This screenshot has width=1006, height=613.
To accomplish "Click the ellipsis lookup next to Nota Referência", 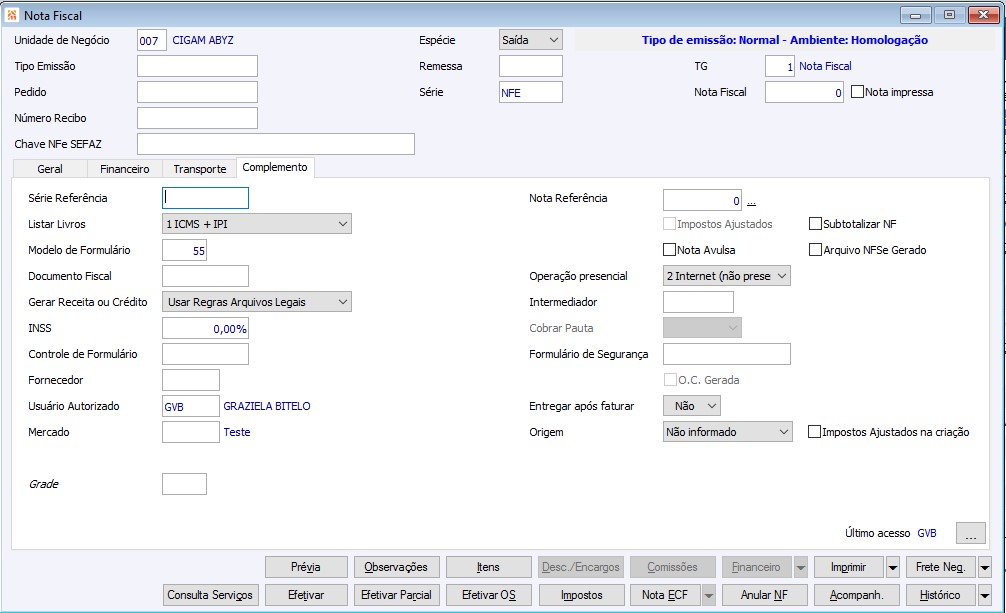I will [x=751, y=202].
